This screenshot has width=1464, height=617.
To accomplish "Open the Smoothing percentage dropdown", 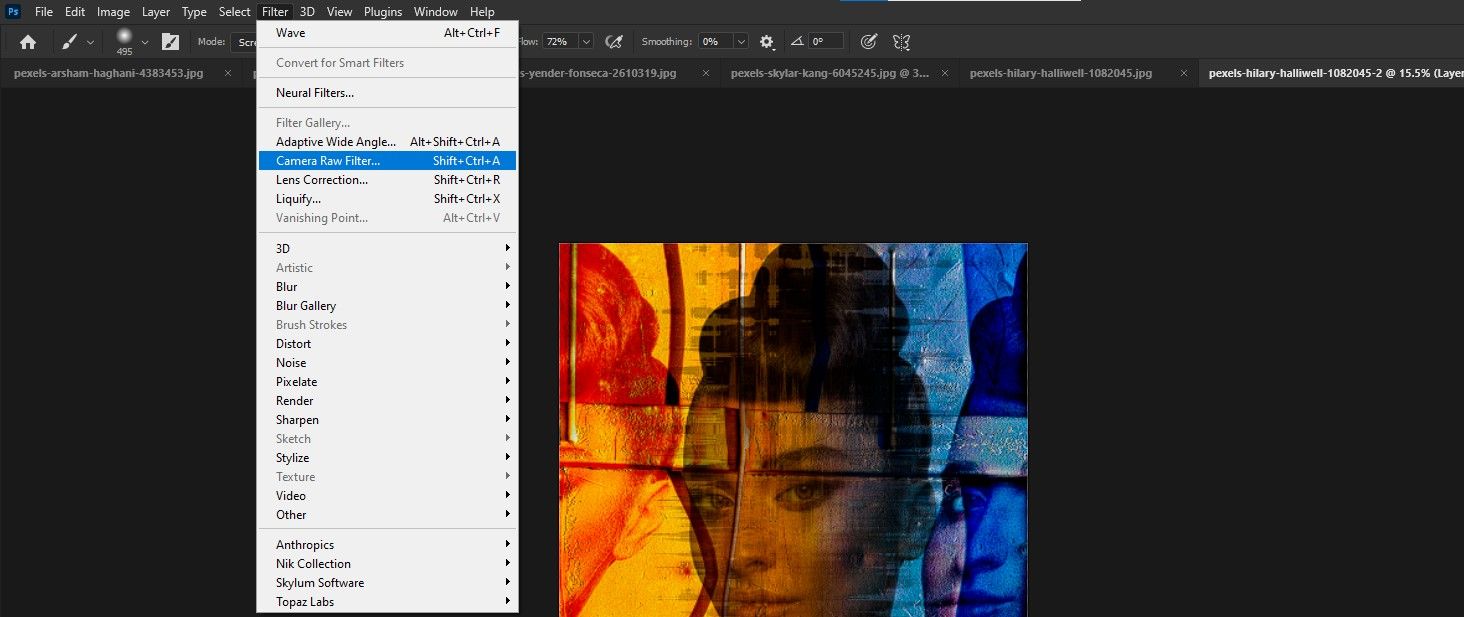I will point(740,41).
